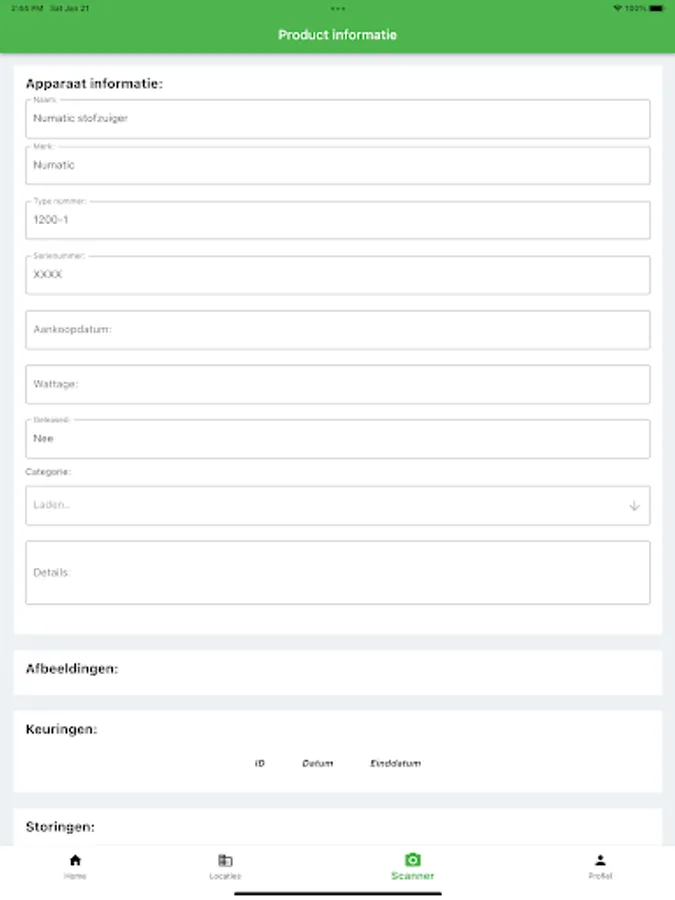Click the Merk input field
The height and width of the screenshot is (900, 675).
(x=337, y=166)
